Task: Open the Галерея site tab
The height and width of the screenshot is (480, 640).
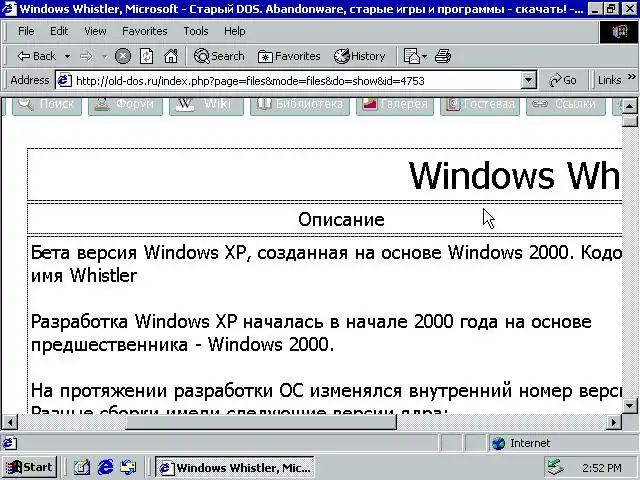Action: (x=395, y=104)
